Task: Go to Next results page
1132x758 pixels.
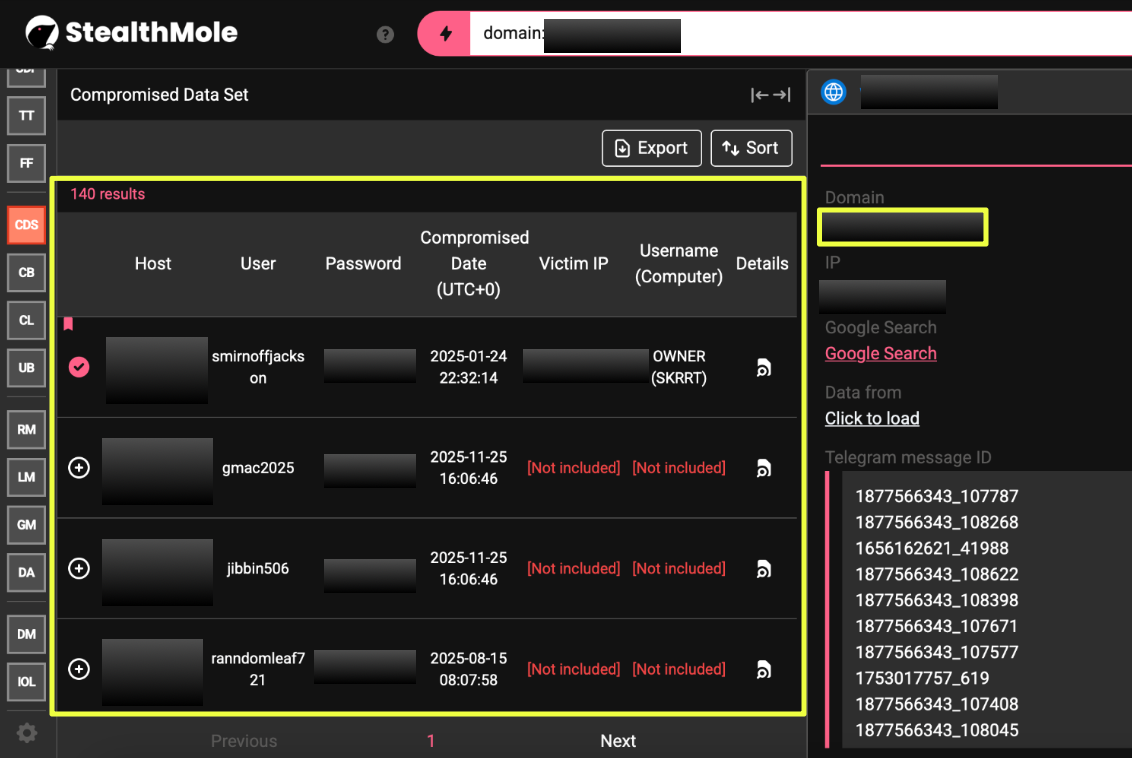Action: click(618, 741)
